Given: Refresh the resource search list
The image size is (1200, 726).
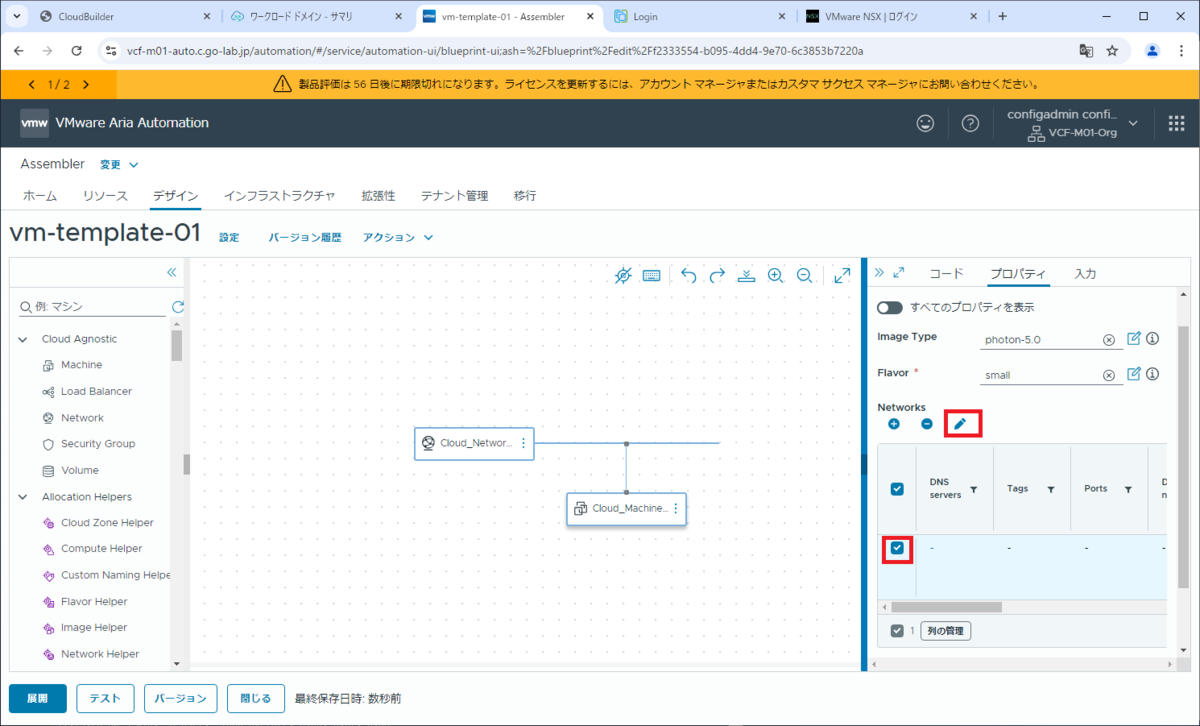Looking at the screenshot, I should tap(178, 307).
